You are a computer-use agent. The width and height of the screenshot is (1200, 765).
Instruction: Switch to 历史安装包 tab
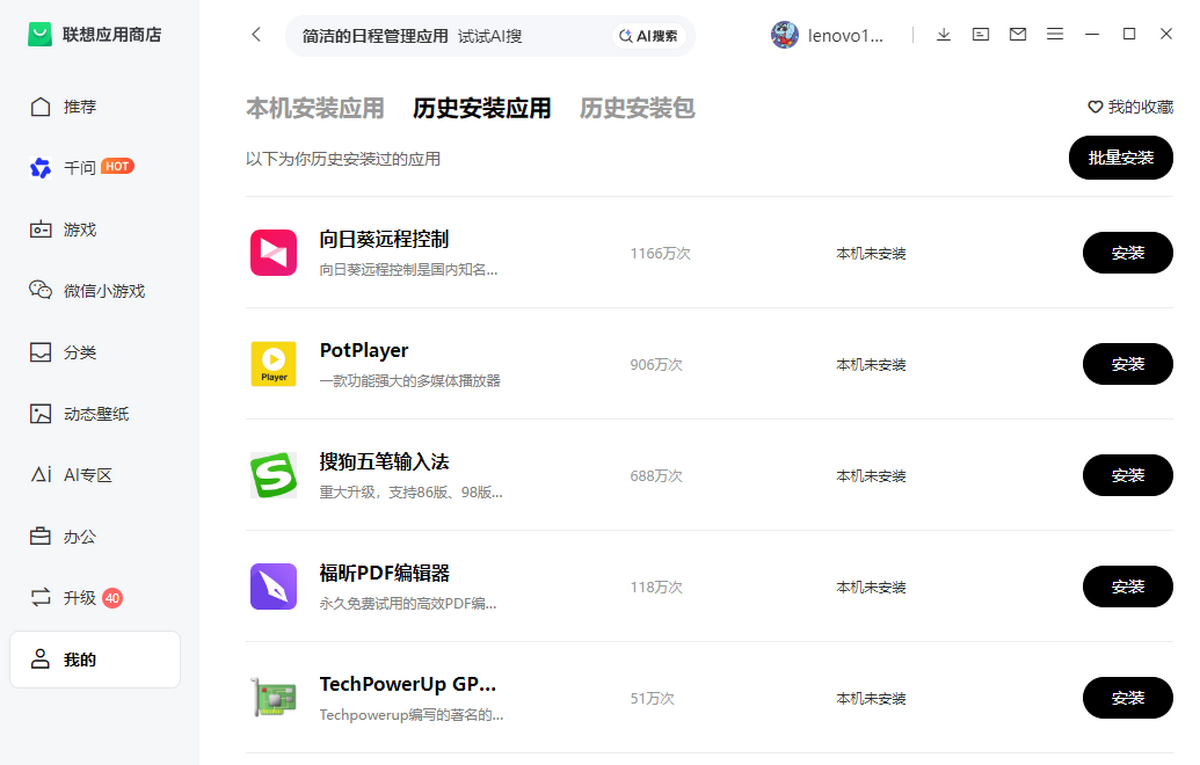coord(638,108)
